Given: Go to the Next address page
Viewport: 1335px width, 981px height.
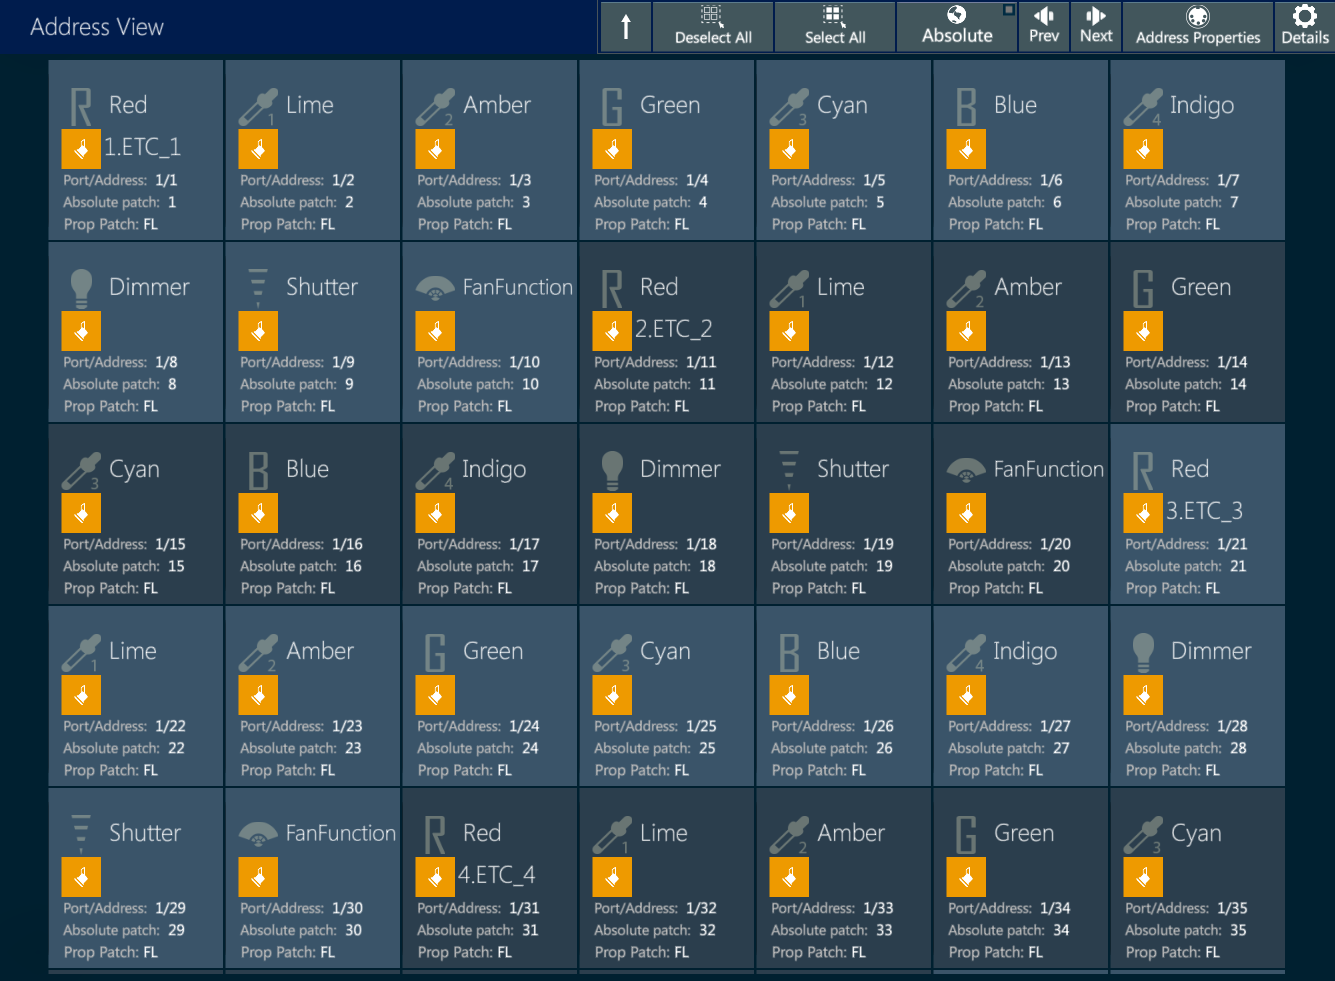Looking at the screenshot, I should click(1096, 27).
